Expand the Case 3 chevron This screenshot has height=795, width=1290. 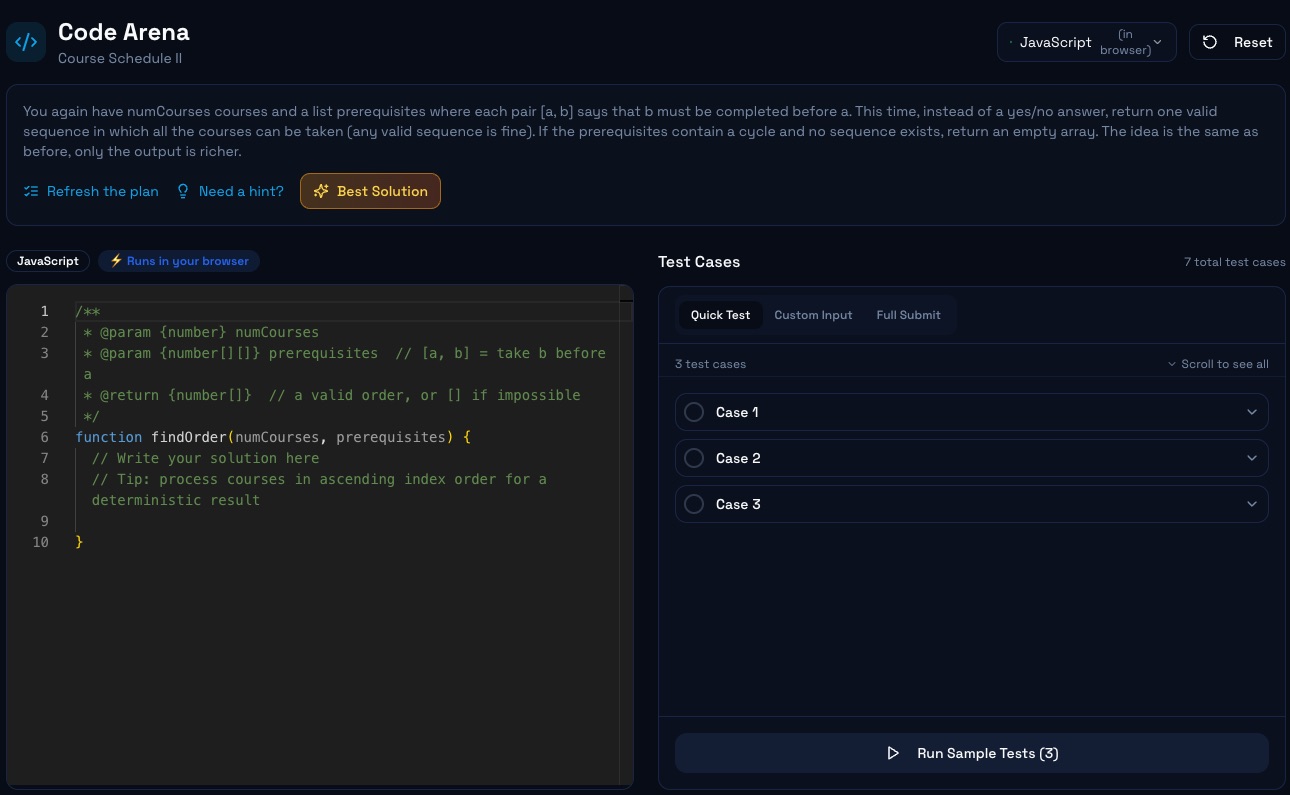point(1252,504)
